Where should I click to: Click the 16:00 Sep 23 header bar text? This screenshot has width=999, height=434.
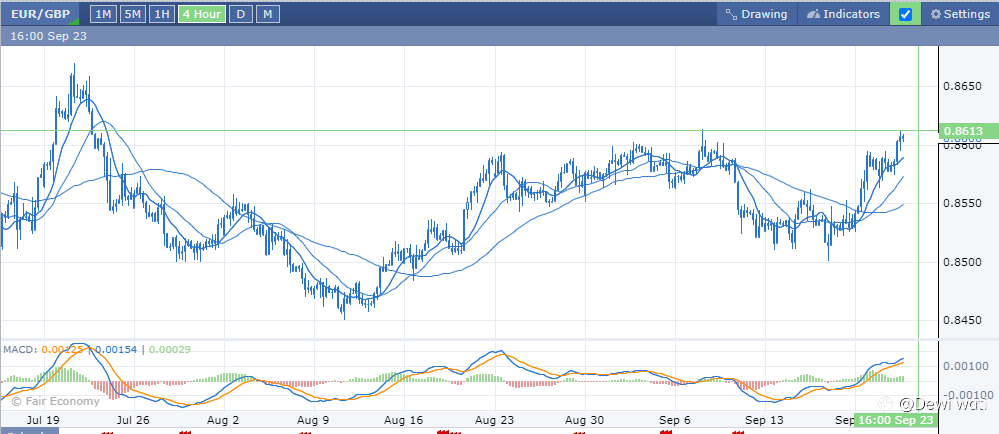tap(48, 36)
